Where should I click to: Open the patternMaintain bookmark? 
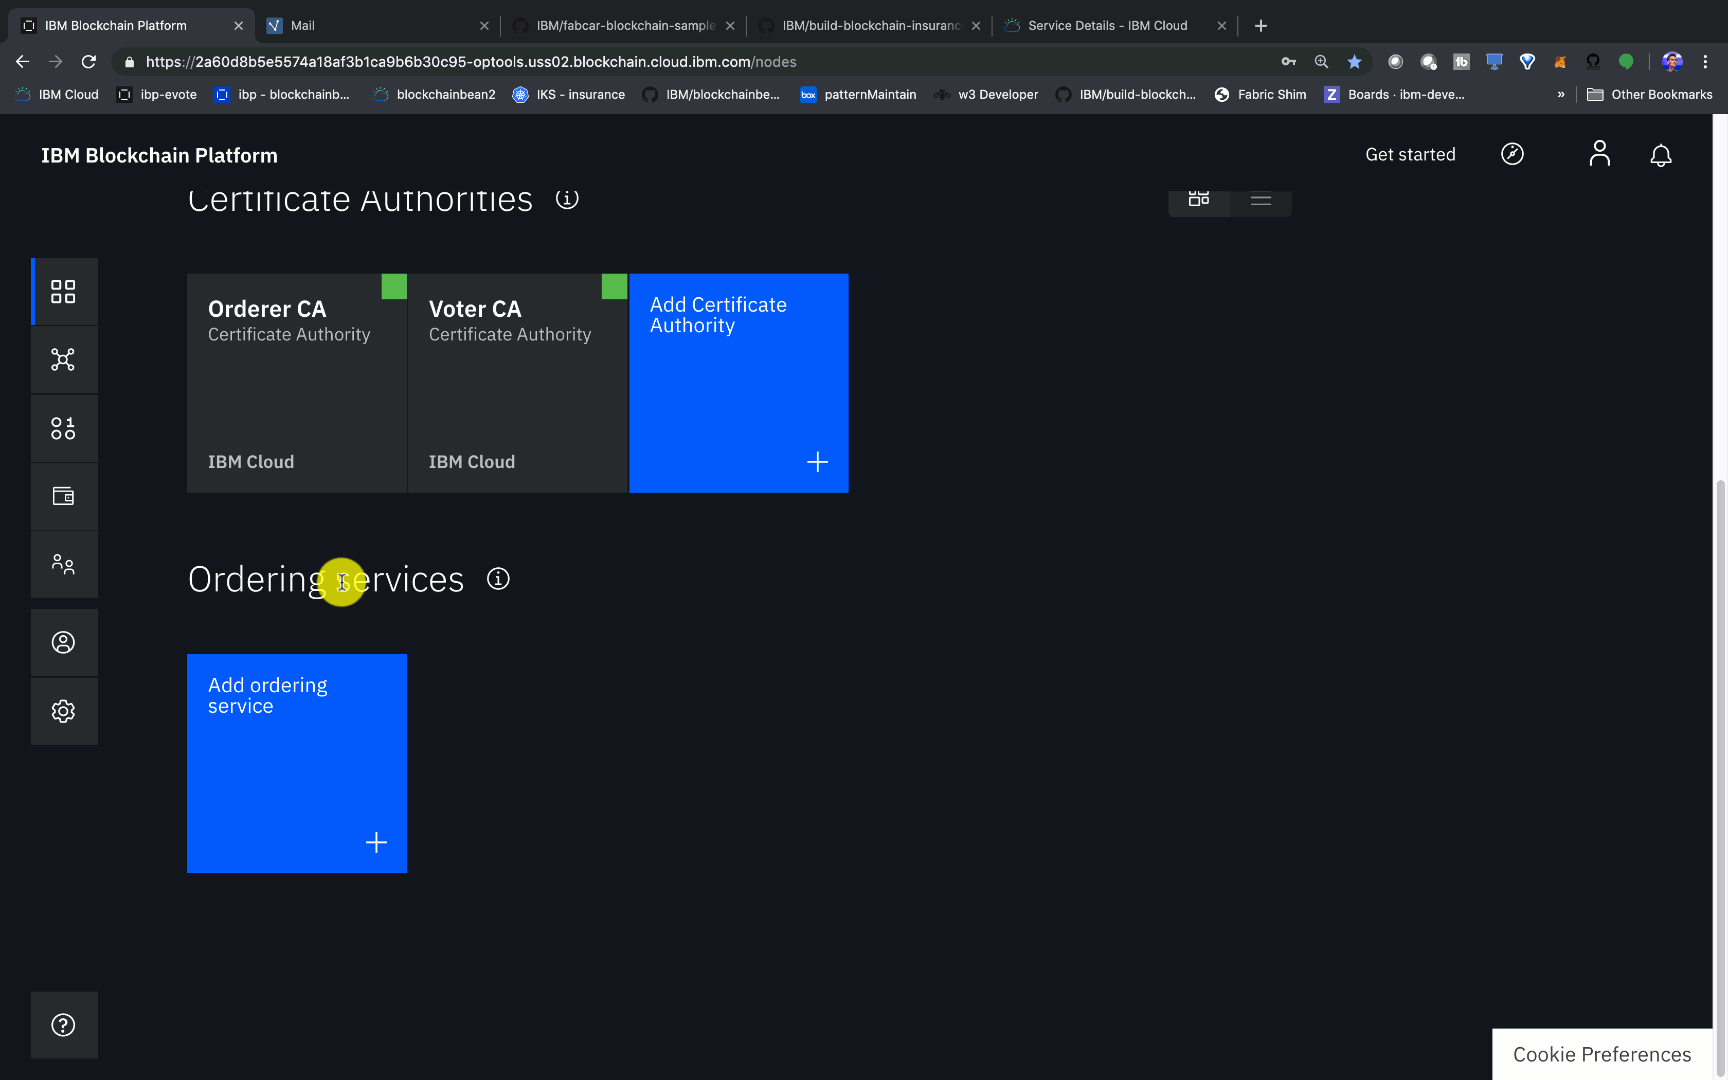click(x=858, y=94)
